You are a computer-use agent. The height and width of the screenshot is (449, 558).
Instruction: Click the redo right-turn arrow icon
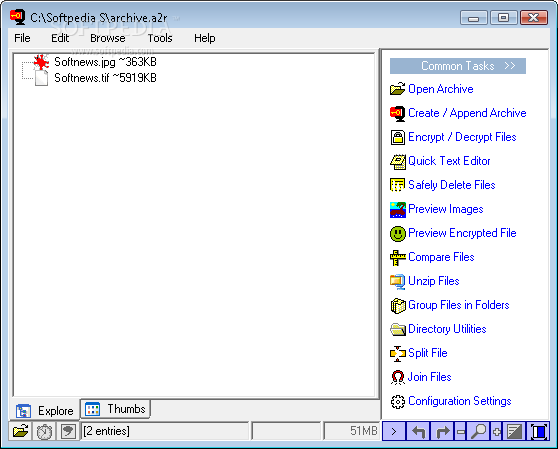442,431
